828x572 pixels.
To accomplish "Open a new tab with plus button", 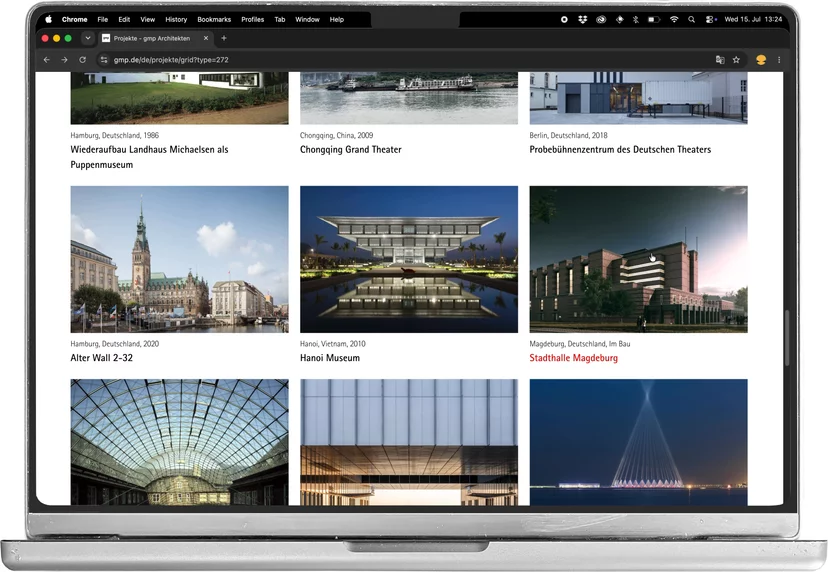I will [224, 38].
